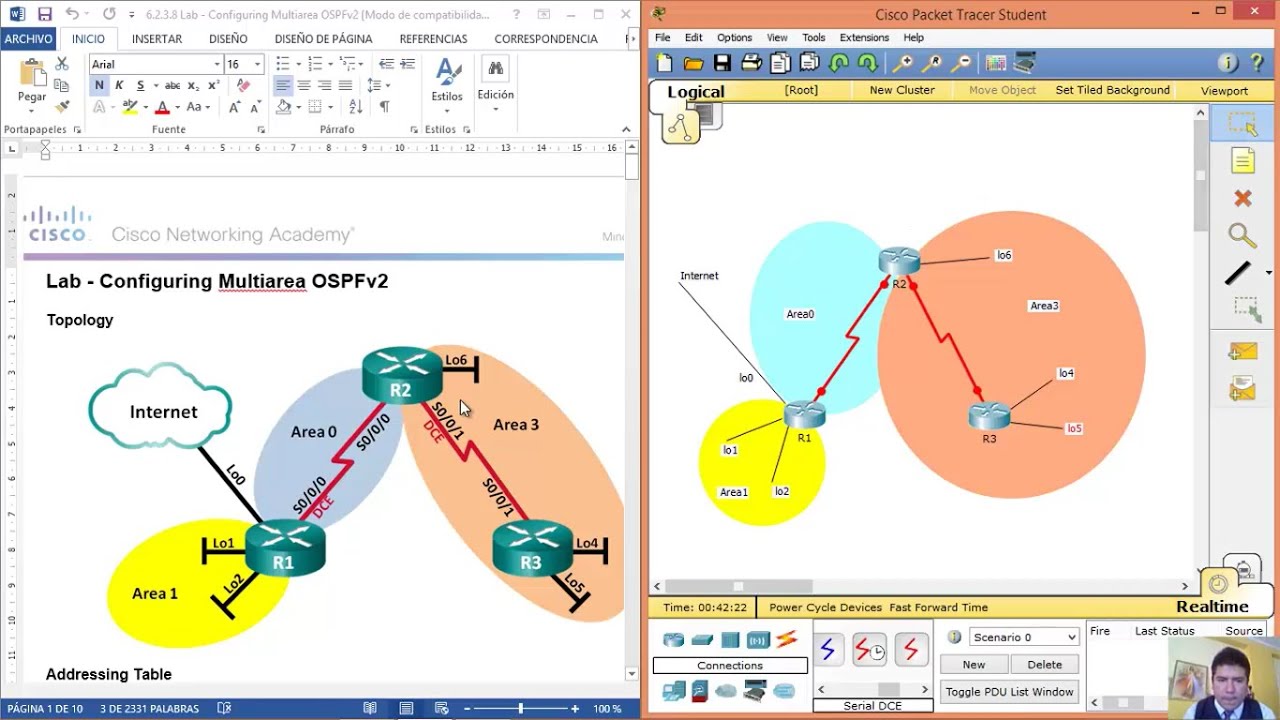Click the Zoom Out magnifier in Packet Tracer
This screenshot has height=720, width=1280.
coord(961,63)
